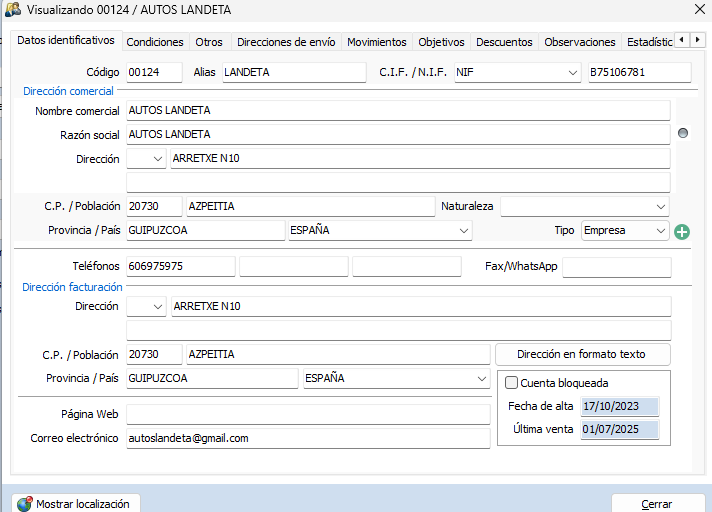Open the Naturaleza dropdown

pos(660,206)
